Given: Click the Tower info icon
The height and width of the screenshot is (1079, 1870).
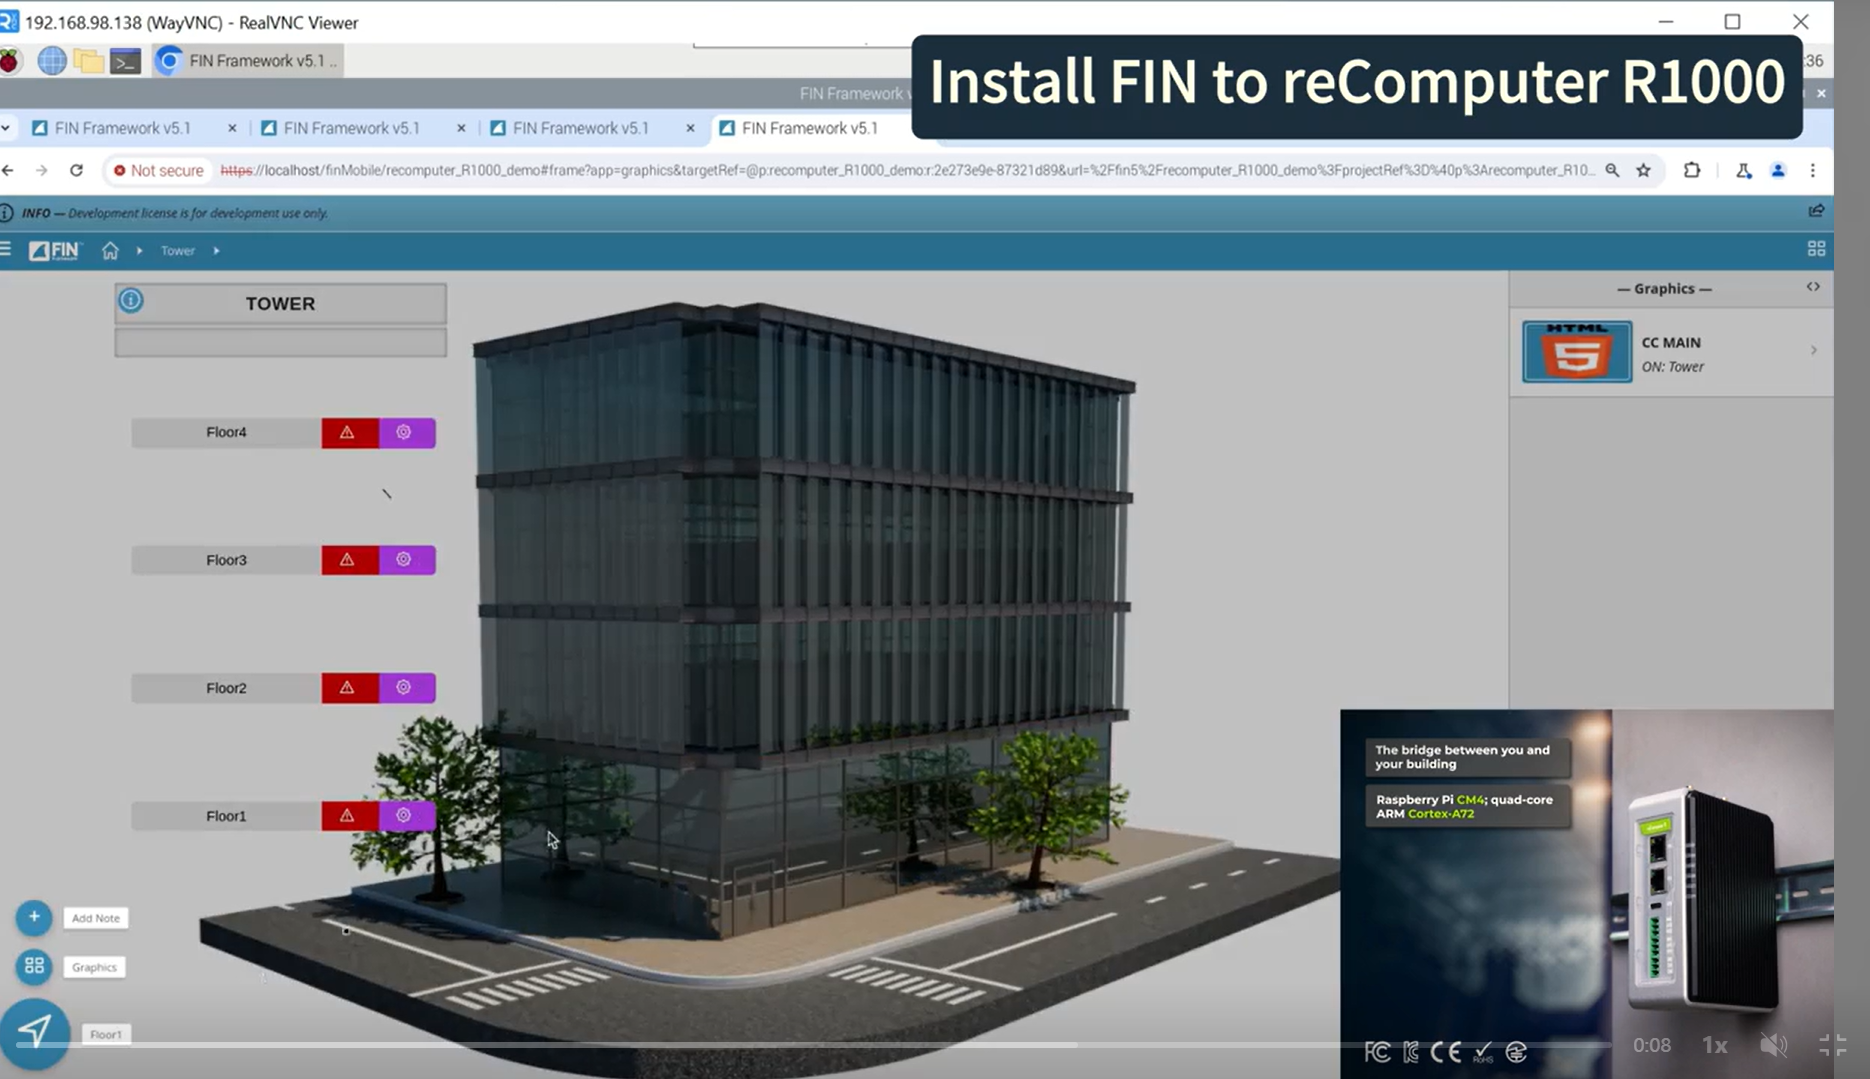Looking at the screenshot, I should pyautogui.click(x=131, y=301).
